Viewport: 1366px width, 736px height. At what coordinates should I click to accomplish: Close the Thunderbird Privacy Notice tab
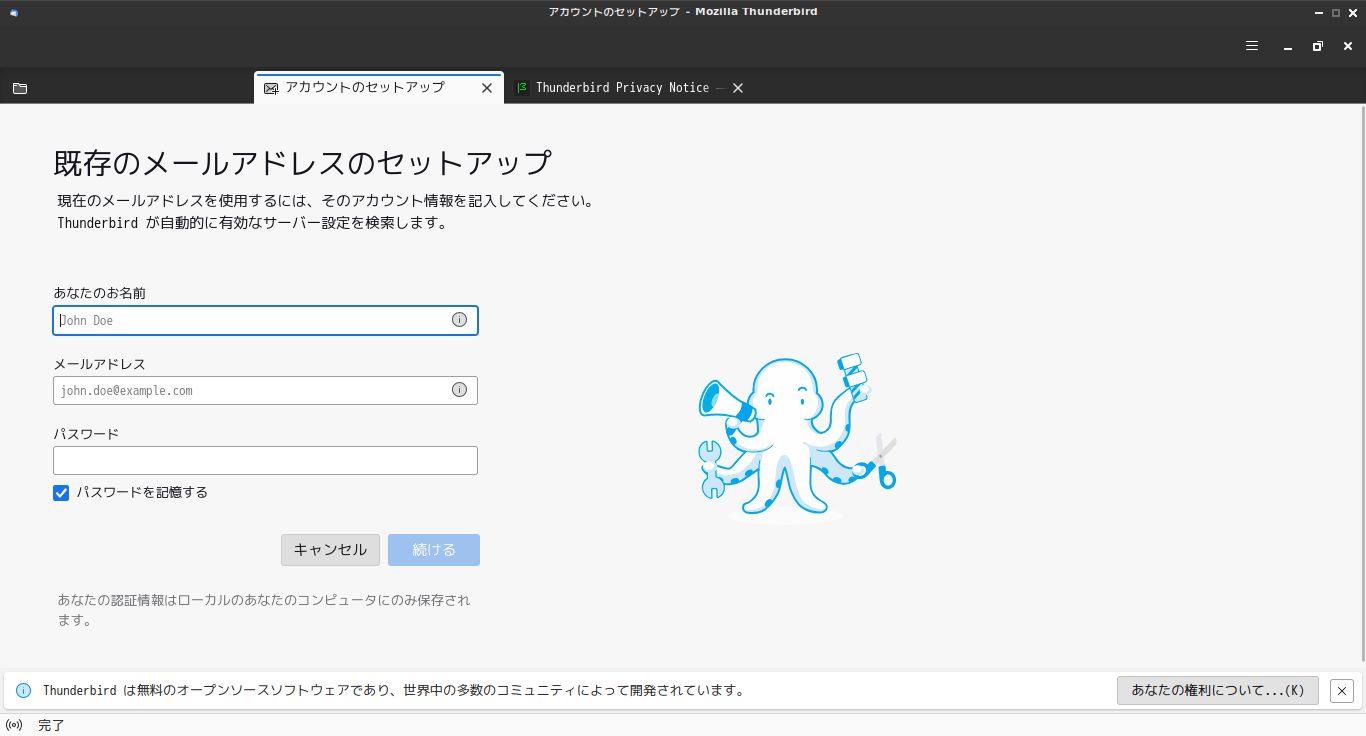[x=738, y=88]
